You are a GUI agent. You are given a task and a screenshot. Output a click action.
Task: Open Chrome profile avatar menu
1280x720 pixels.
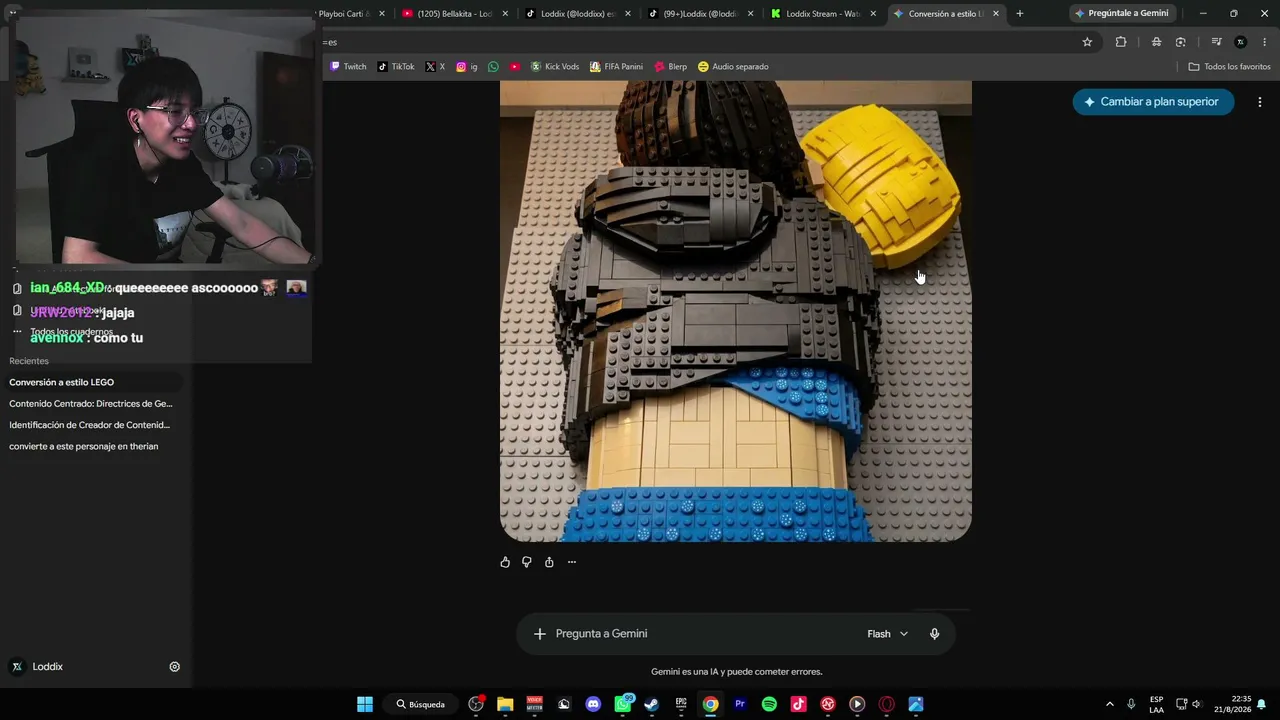coord(1241,42)
